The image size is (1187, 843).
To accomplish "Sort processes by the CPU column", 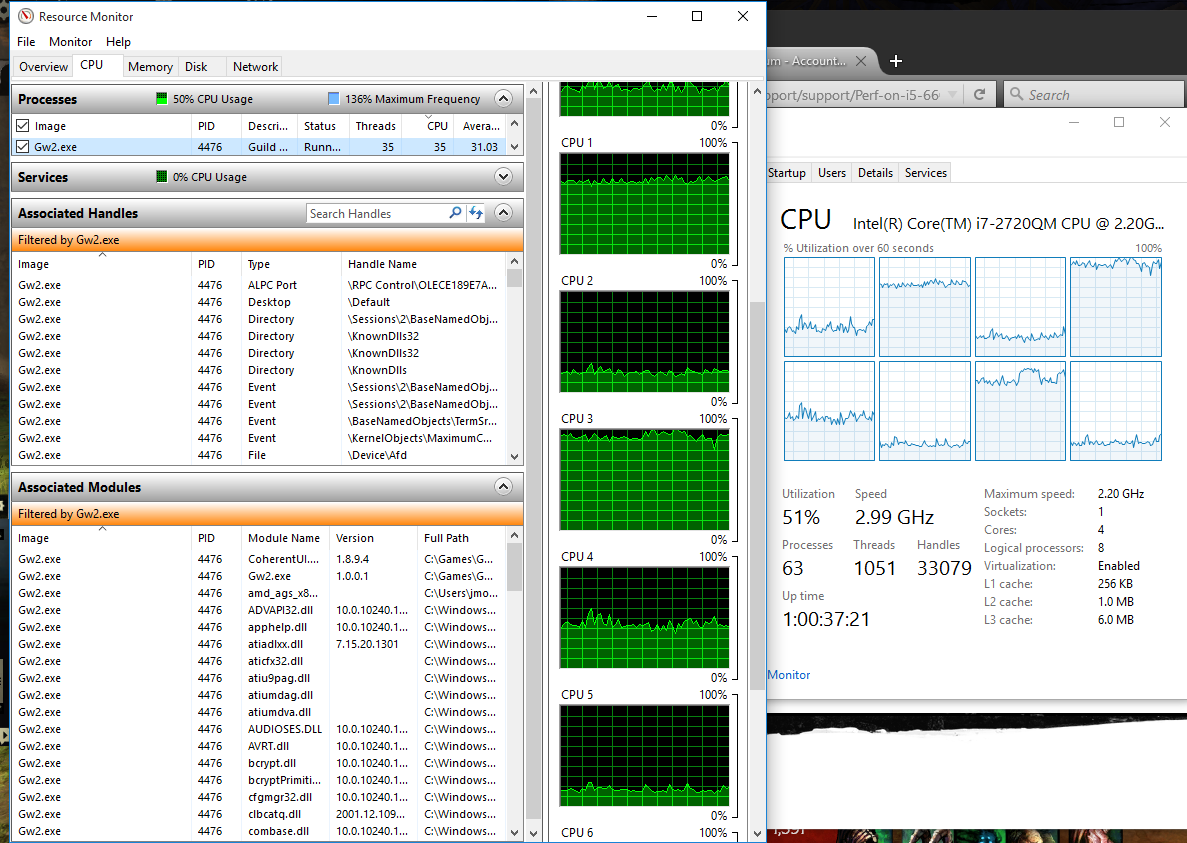I will click(x=428, y=126).
